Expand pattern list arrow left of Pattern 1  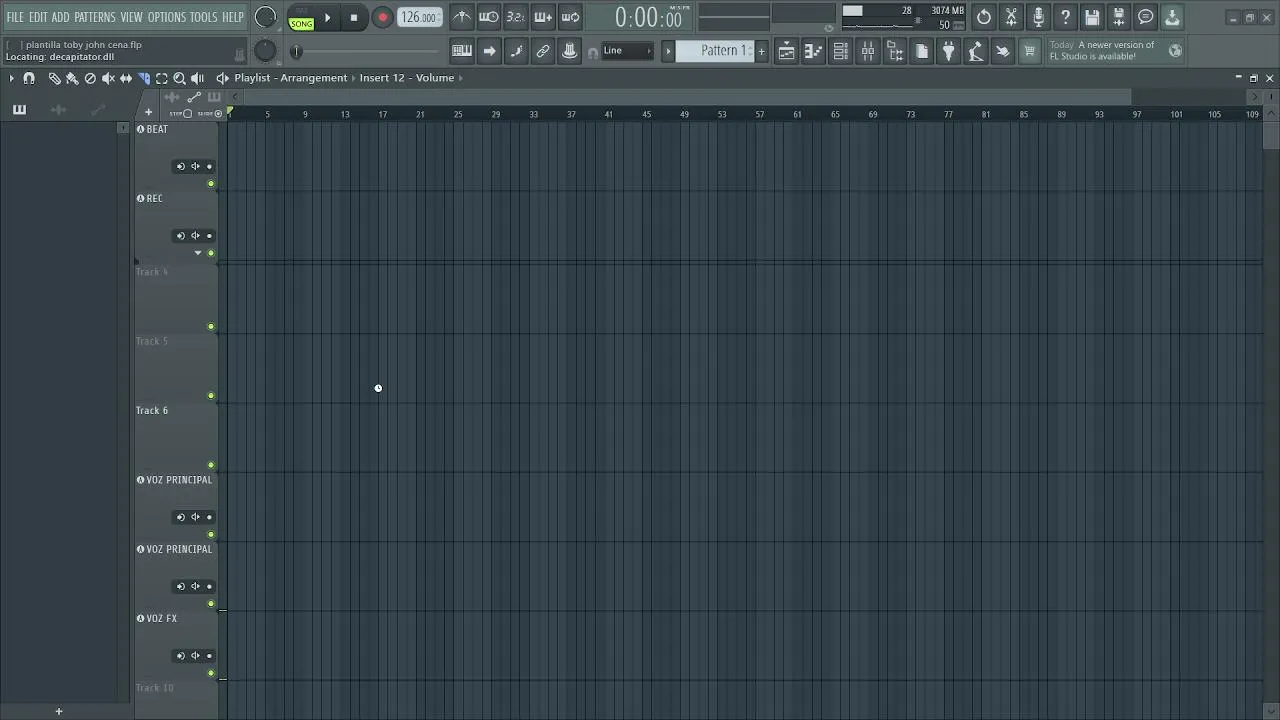coord(668,51)
